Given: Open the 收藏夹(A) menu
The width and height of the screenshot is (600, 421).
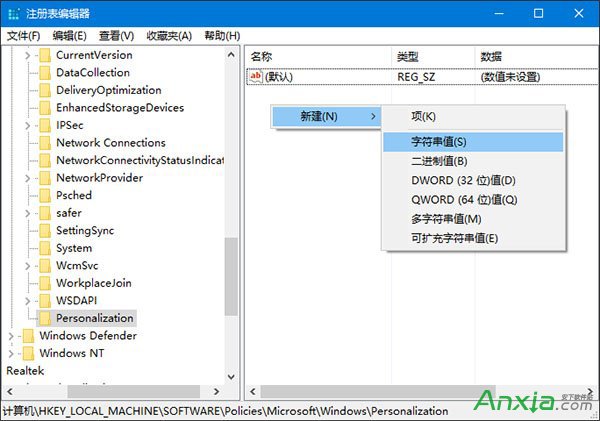Looking at the screenshot, I should point(169,36).
